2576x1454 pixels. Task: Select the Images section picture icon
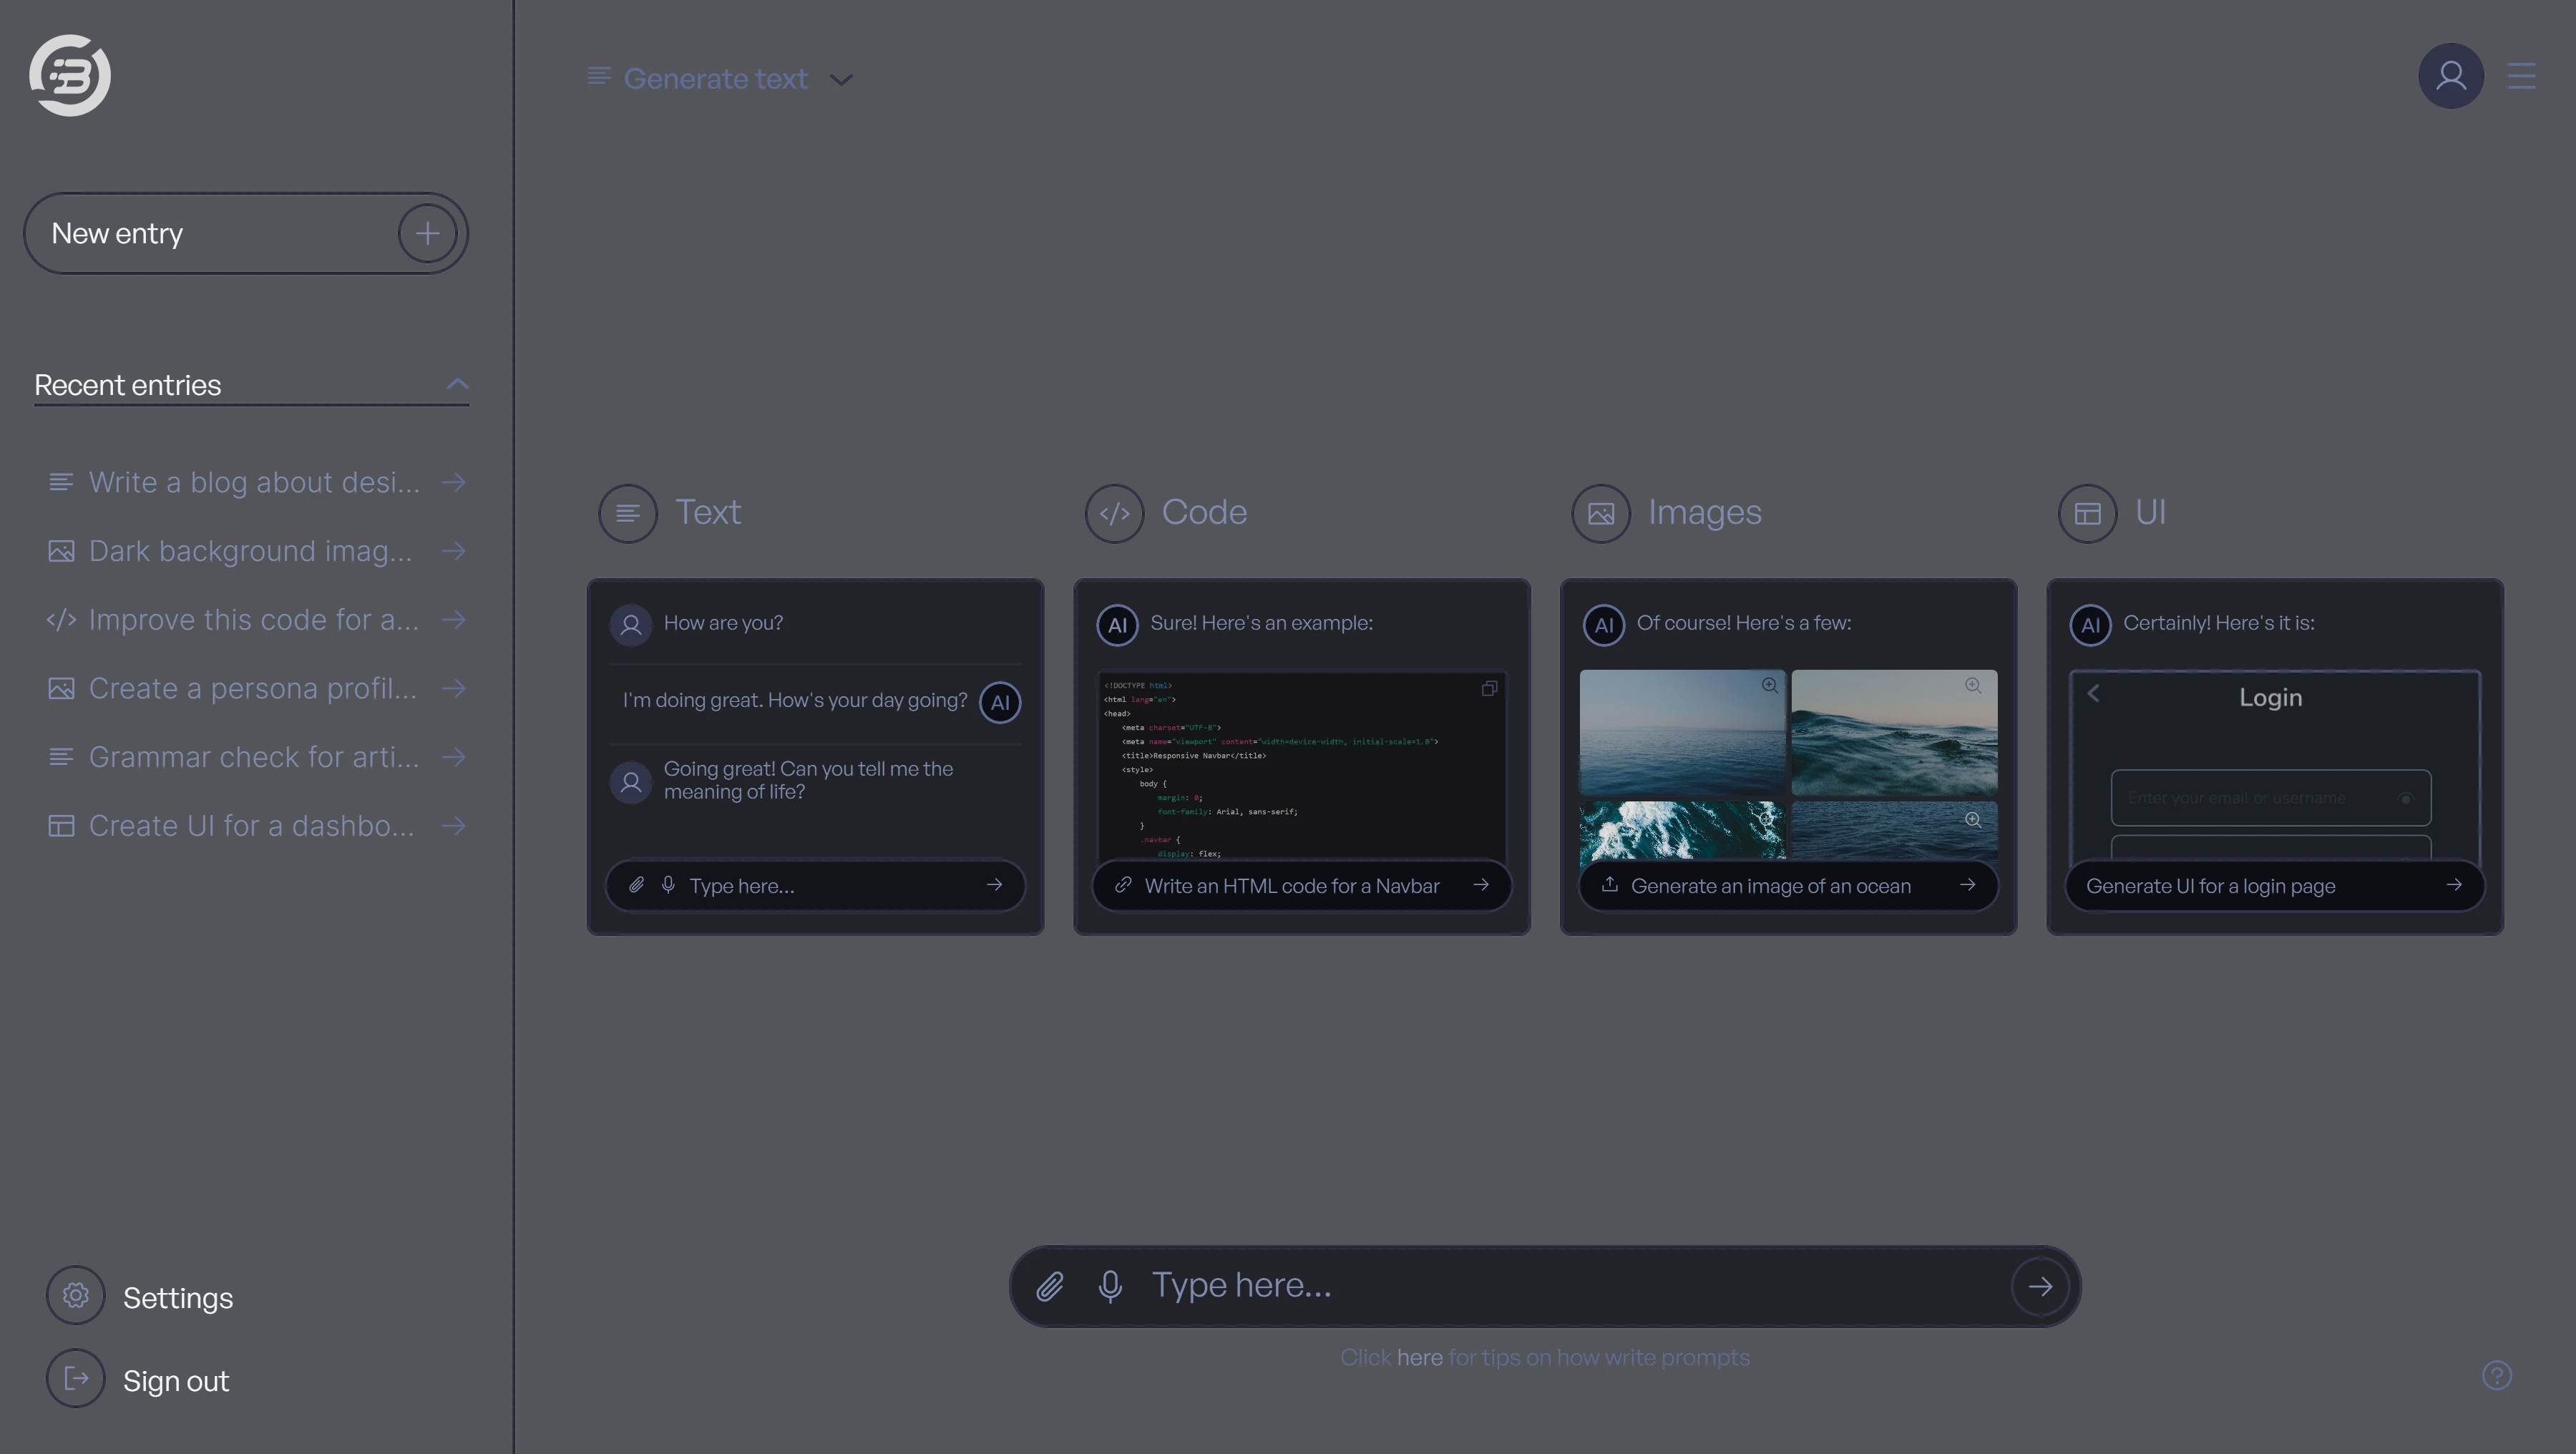1600,513
